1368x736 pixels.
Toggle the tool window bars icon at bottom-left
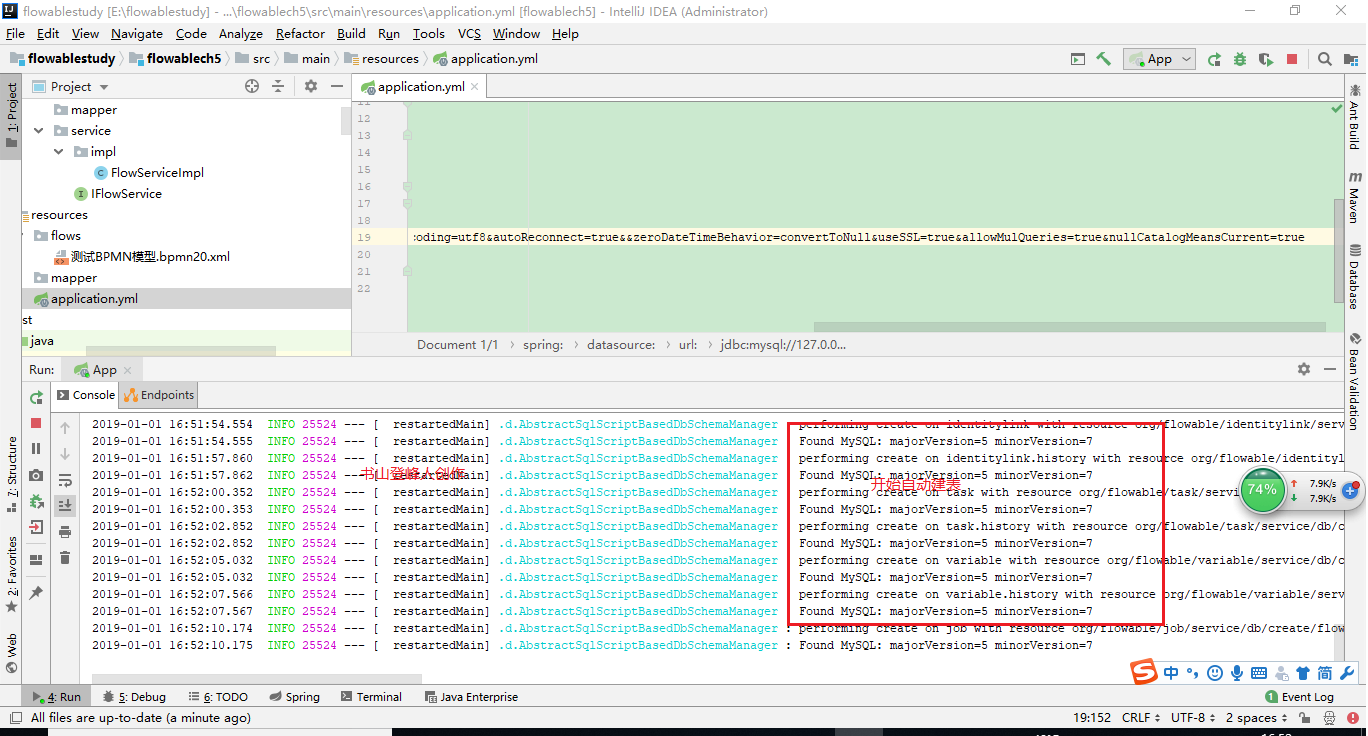pyautogui.click(x=14, y=718)
